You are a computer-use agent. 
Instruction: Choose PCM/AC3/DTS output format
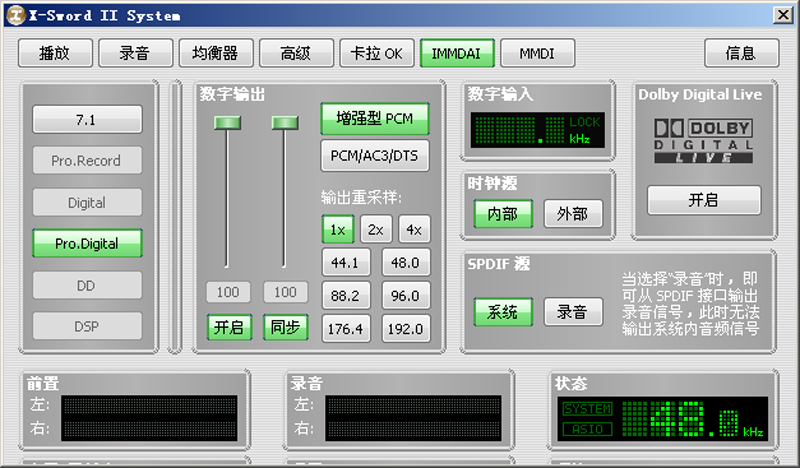(x=374, y=156)
